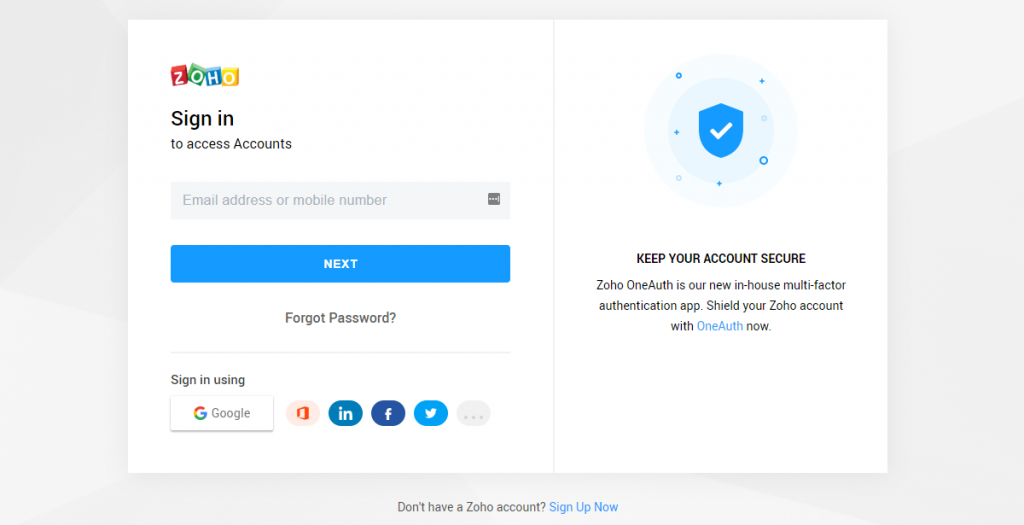Click the "to access Accounts" subtitle

231,144
